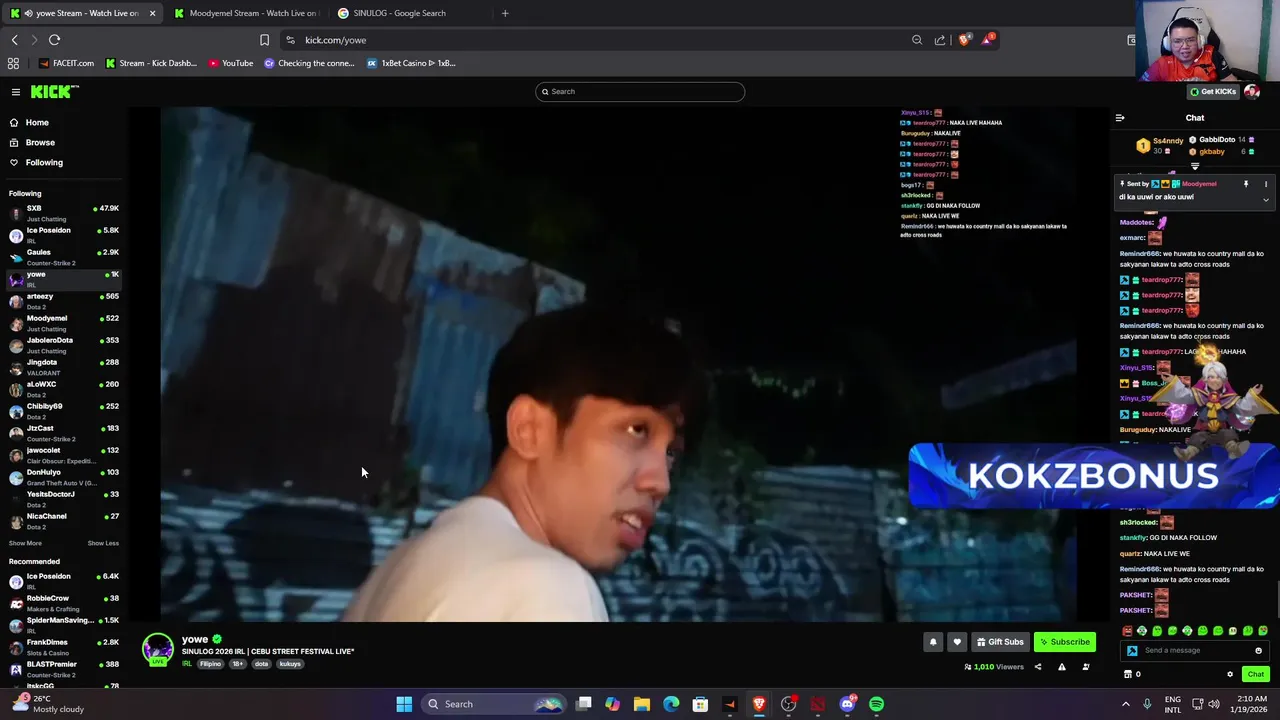Click the yowe streamer avatar below video
The height and width of the screenshot is (720, 1280).
tap(157, 649)
